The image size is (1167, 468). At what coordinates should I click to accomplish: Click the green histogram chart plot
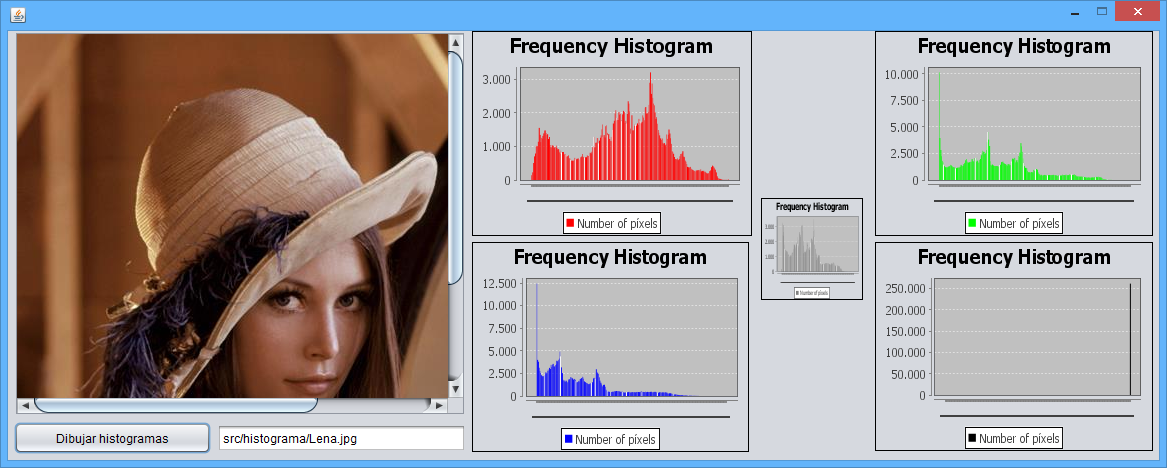point(1035,124)
